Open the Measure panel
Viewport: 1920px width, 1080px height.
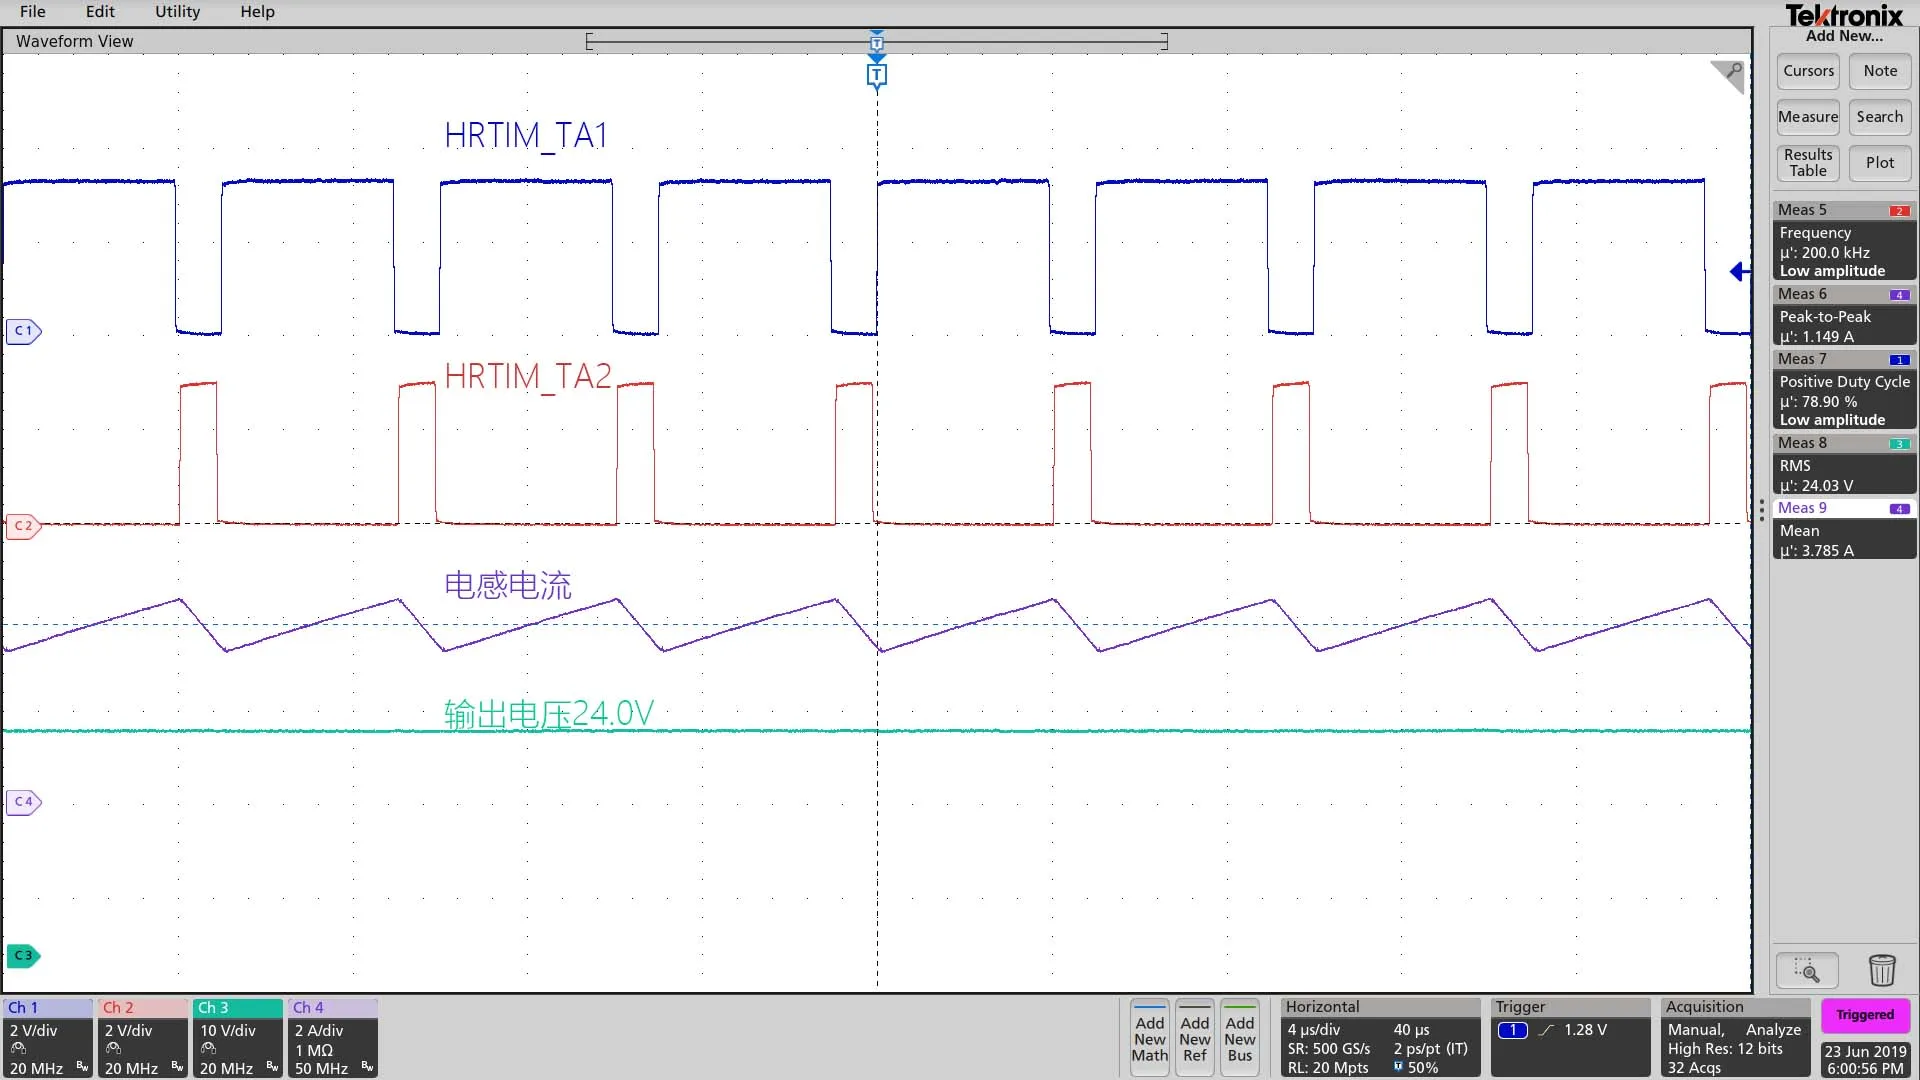pos(1808,117)
